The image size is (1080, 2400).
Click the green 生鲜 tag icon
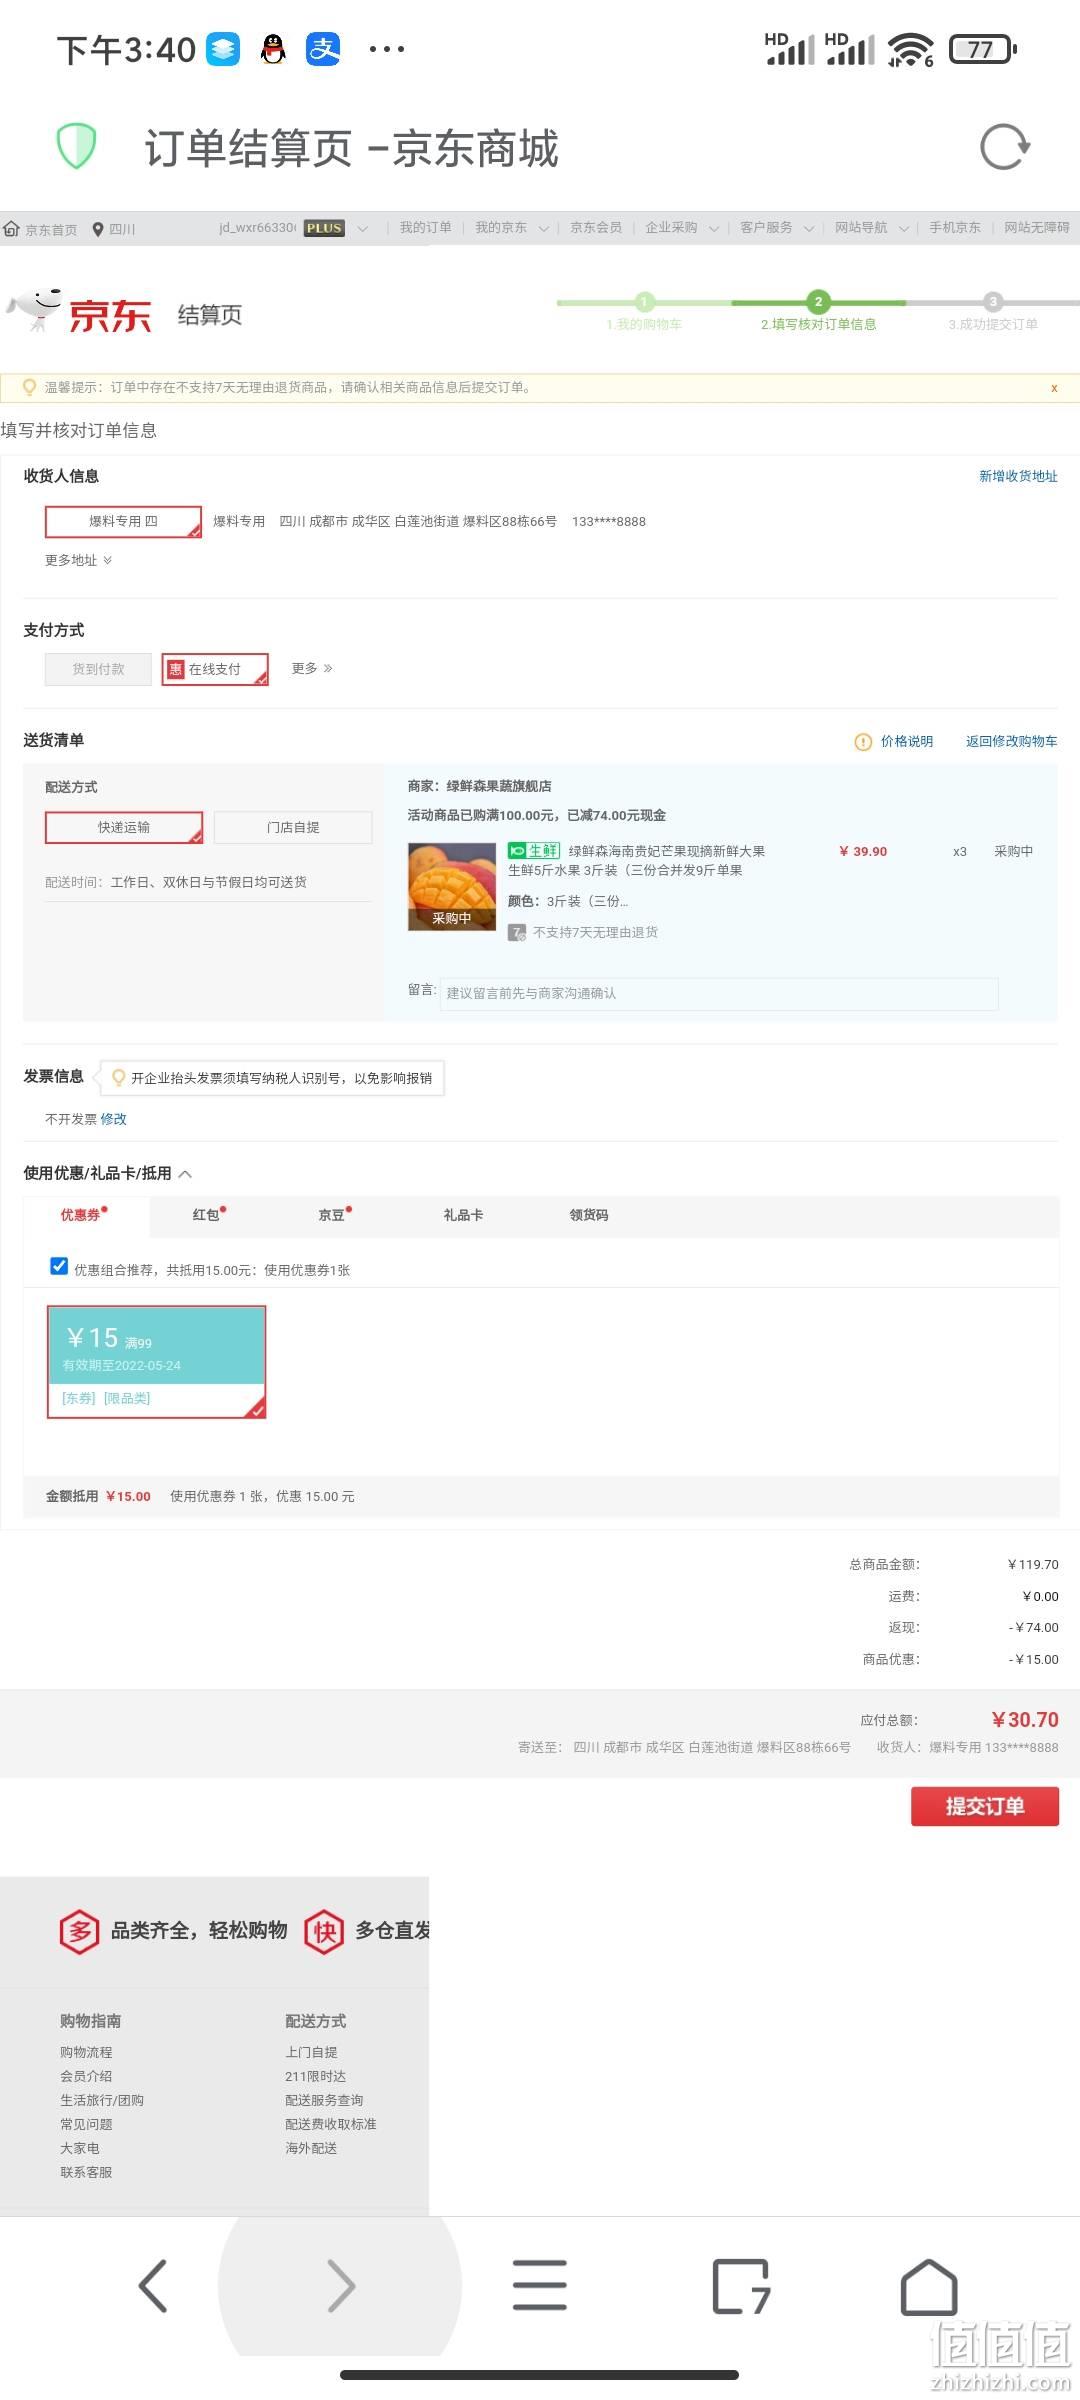534,851
